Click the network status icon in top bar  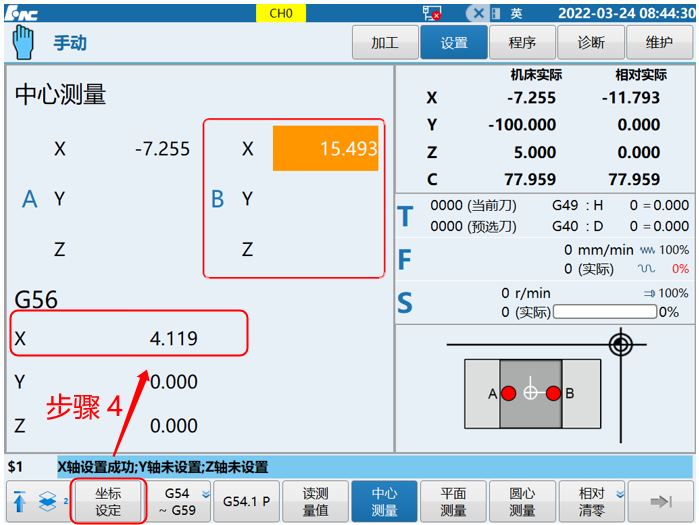[x=432, y=13]
